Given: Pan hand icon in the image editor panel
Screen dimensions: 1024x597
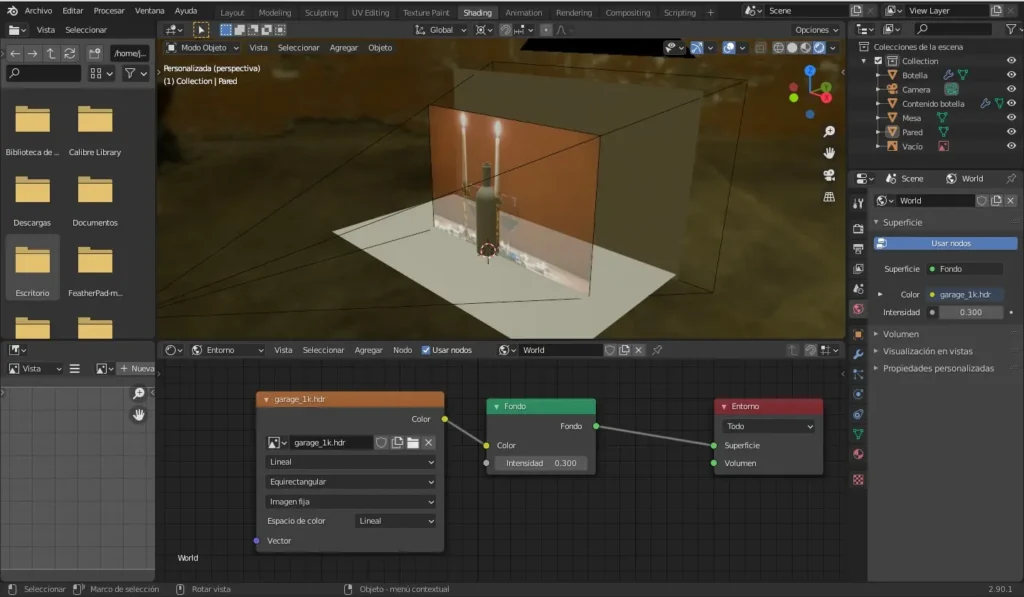Looking at the screenshot, I should [138, 415].
